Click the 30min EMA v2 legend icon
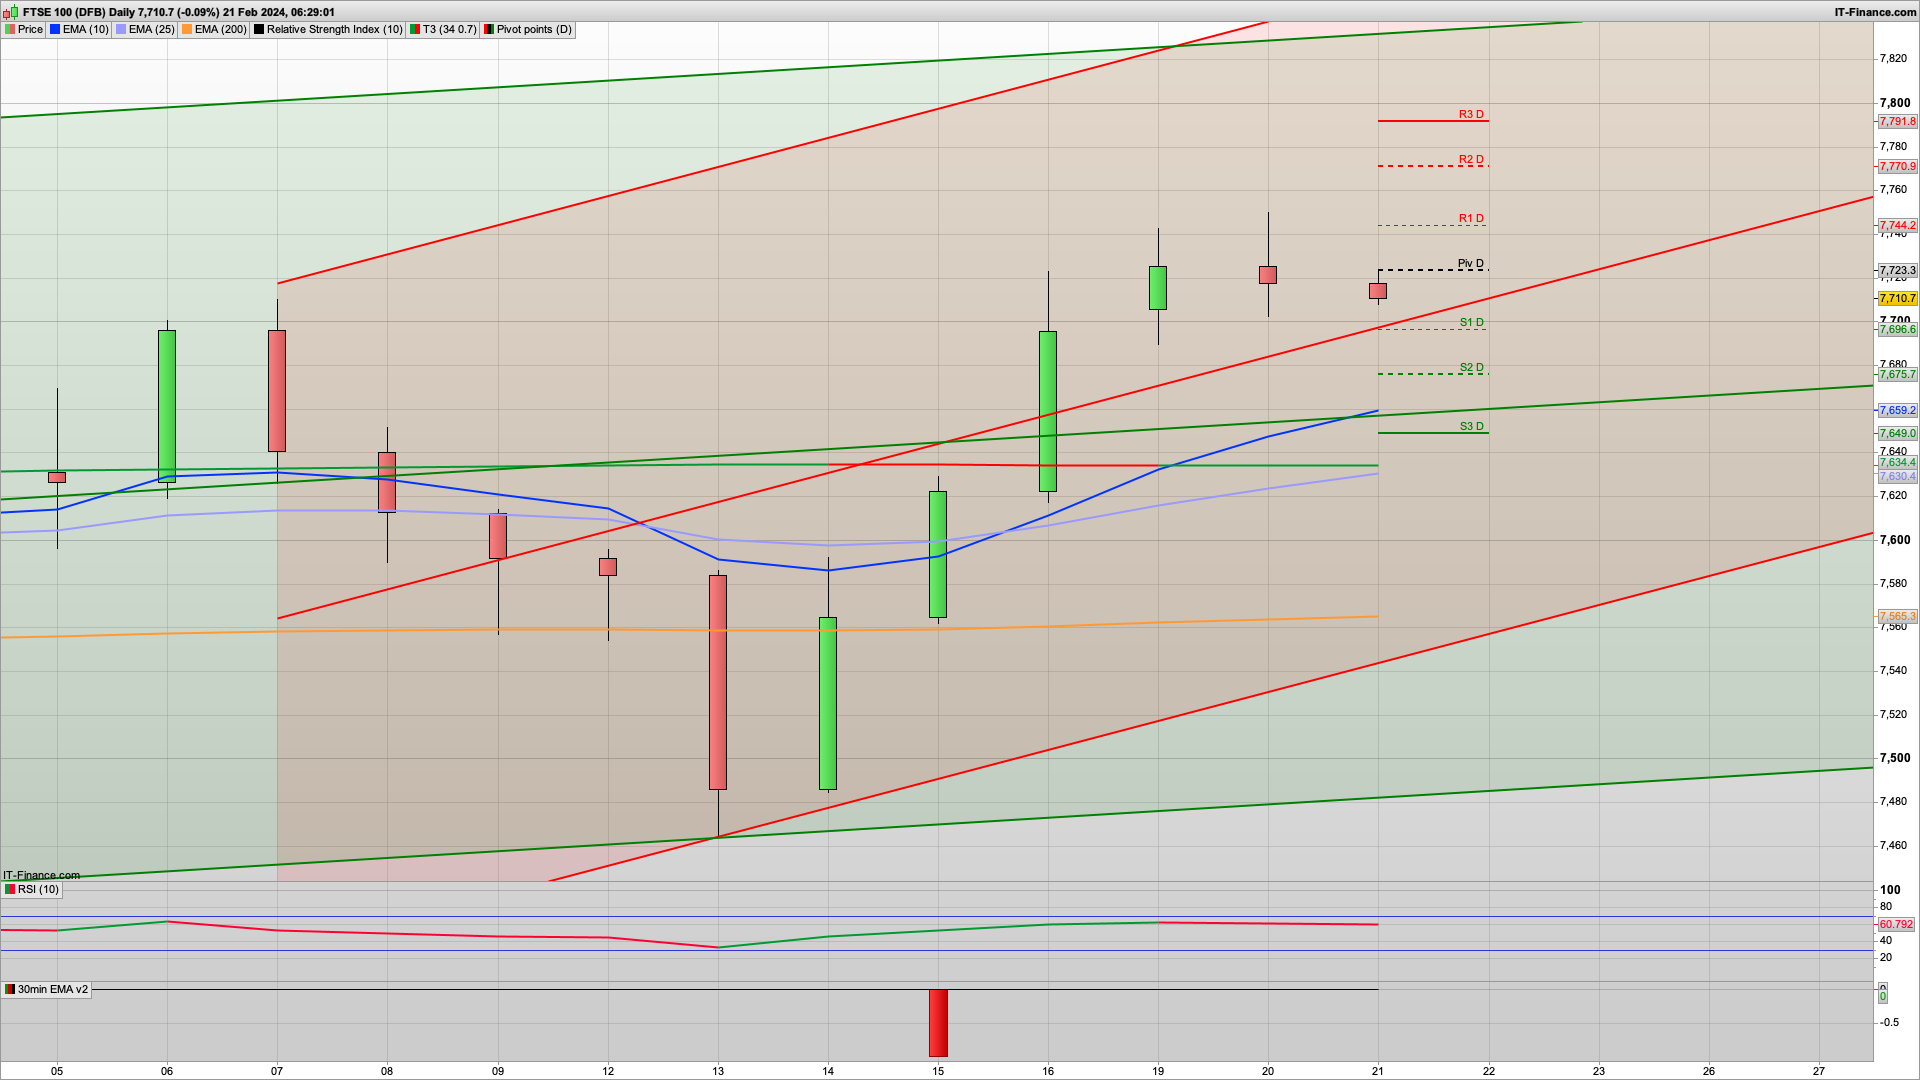This screenshot has height=1080, width=1920. (9, 989)
